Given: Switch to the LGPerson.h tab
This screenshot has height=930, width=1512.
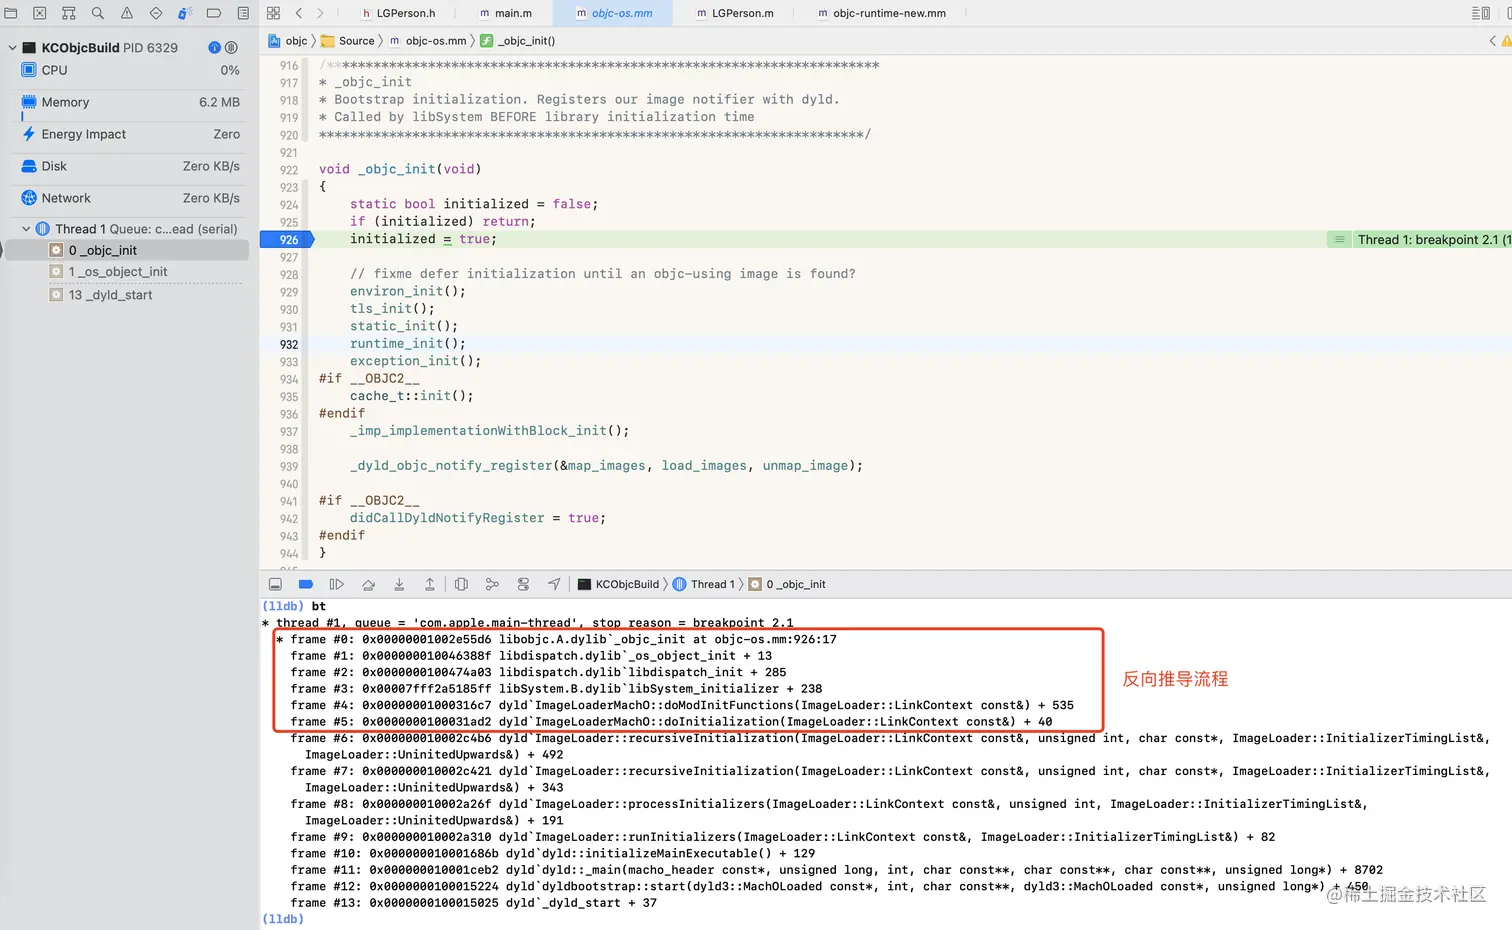Looking at the screenshot, I should (398, 13).
